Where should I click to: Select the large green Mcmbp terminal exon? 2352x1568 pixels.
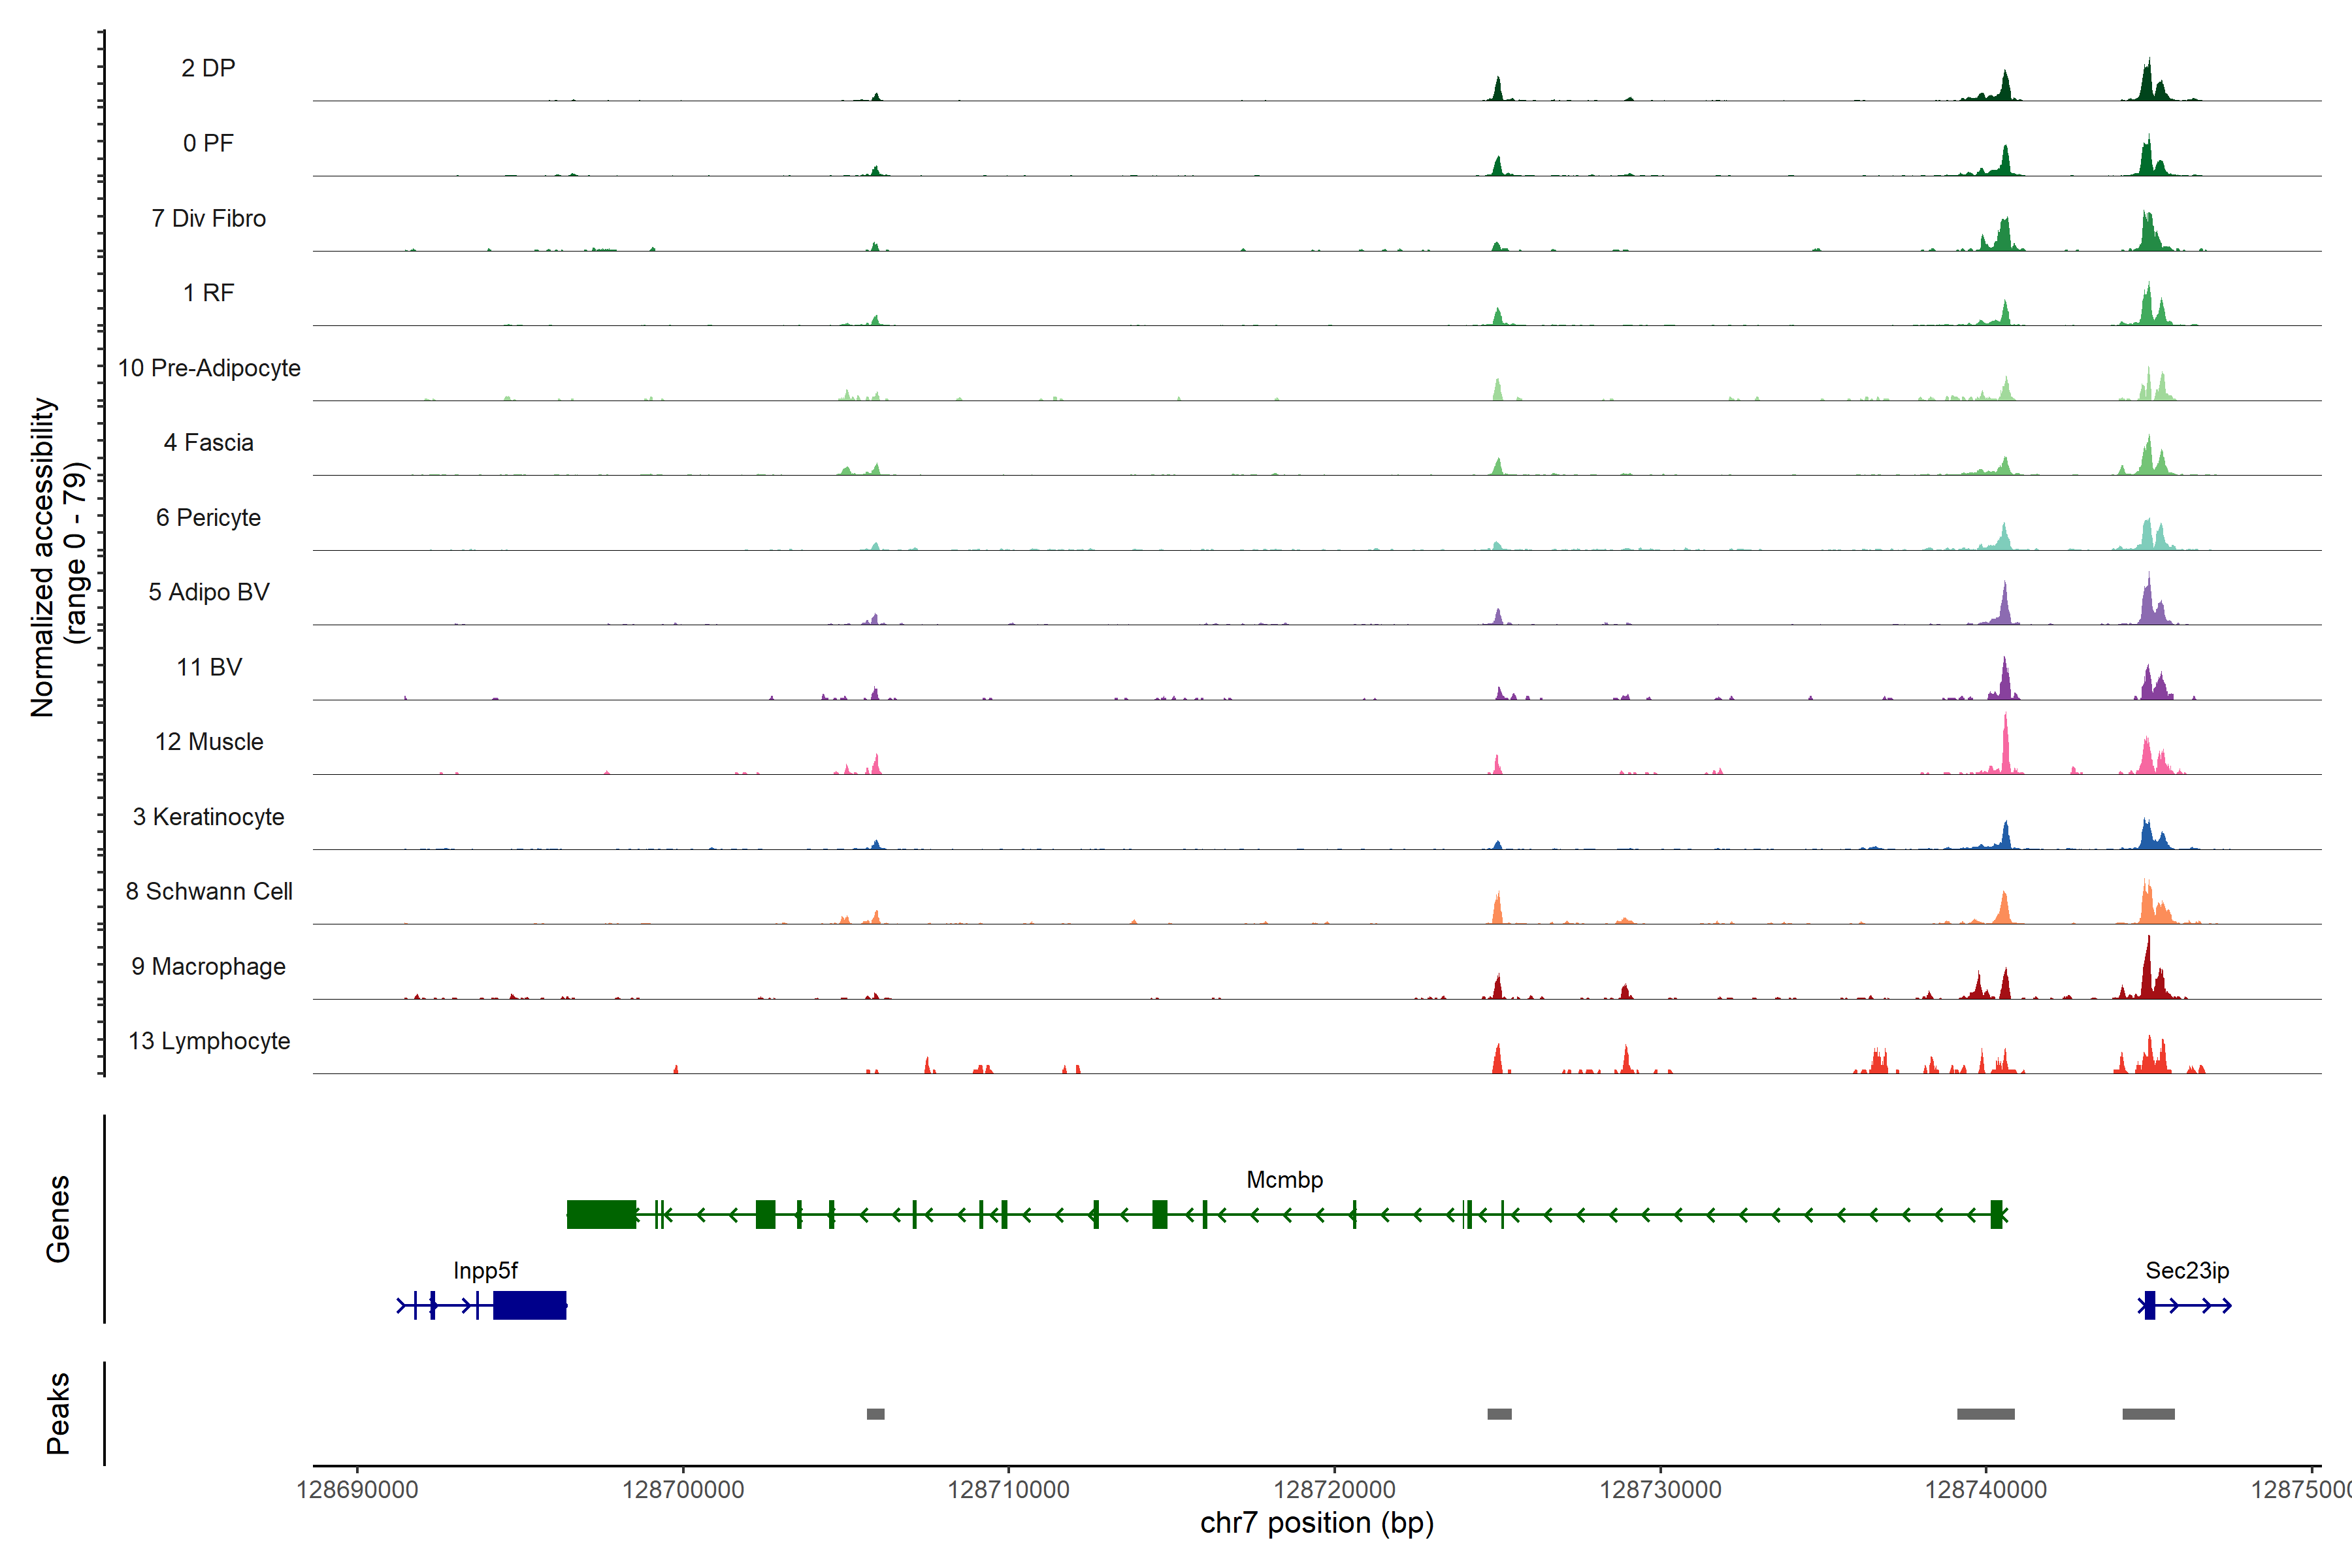pyautogui.click(x=601, y=1214)
